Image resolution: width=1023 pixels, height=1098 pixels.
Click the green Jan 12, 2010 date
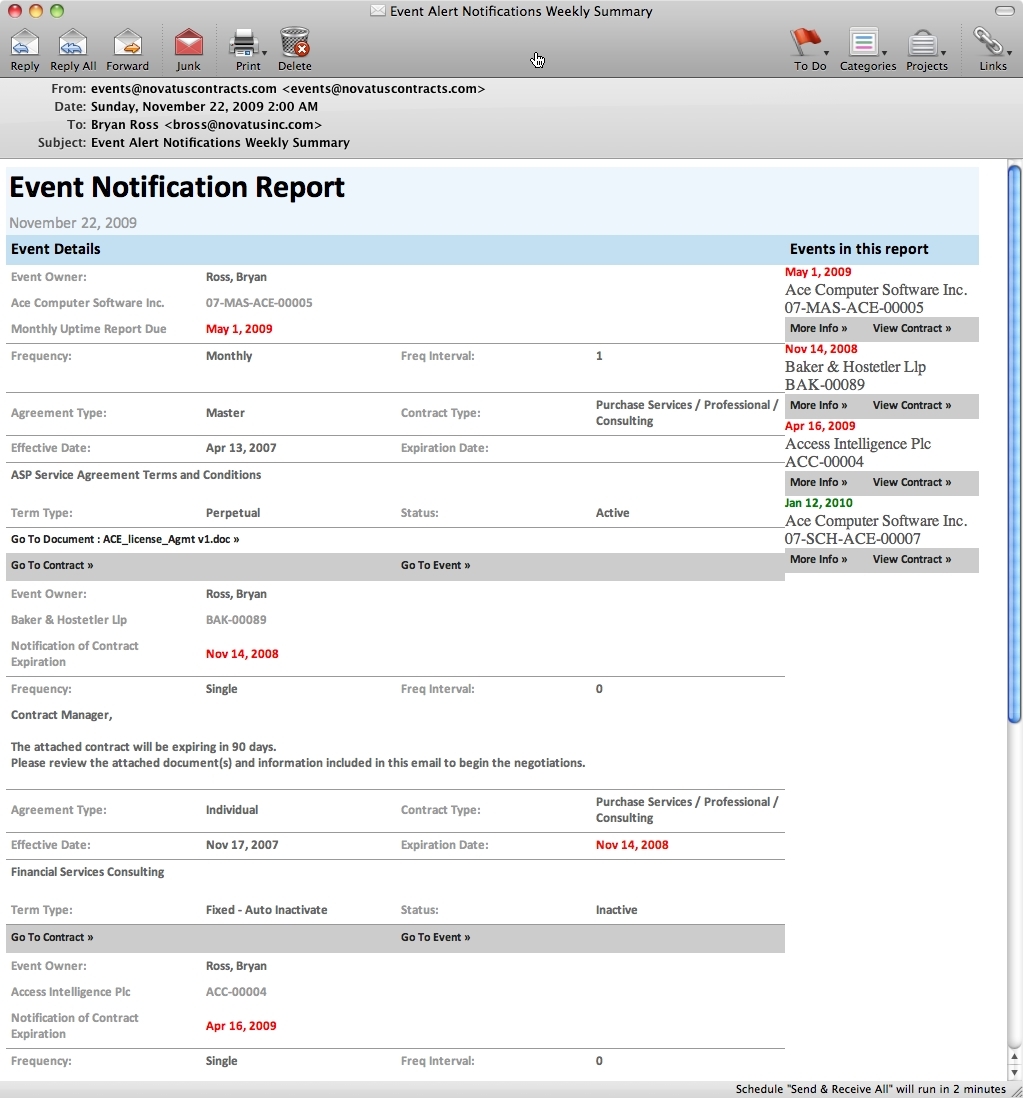pyautogui.click(x=819, y=503)
